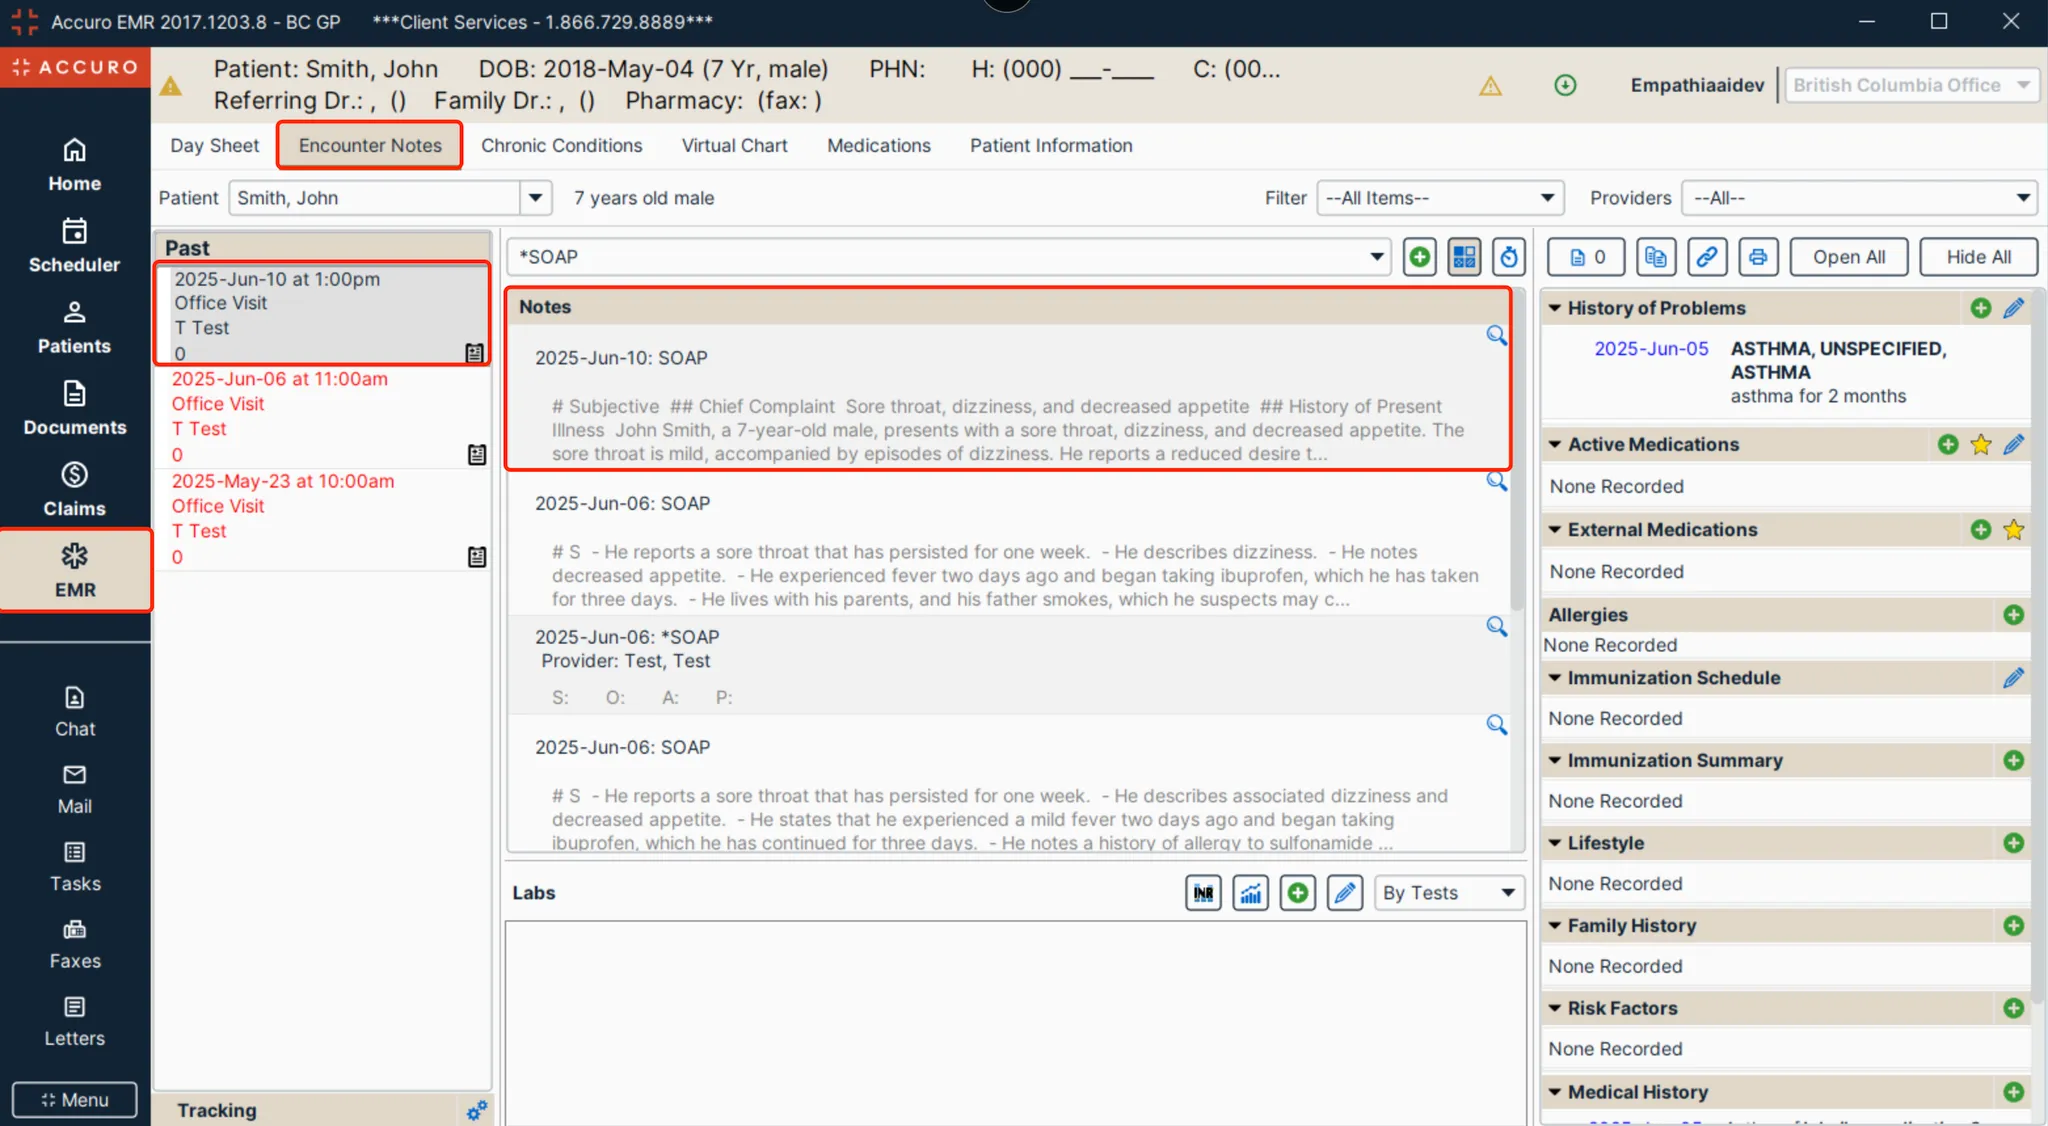Open INR lab icon in Labs bar
2048x1126 pixels.
pyautogui.click(x=1203, y=893)
